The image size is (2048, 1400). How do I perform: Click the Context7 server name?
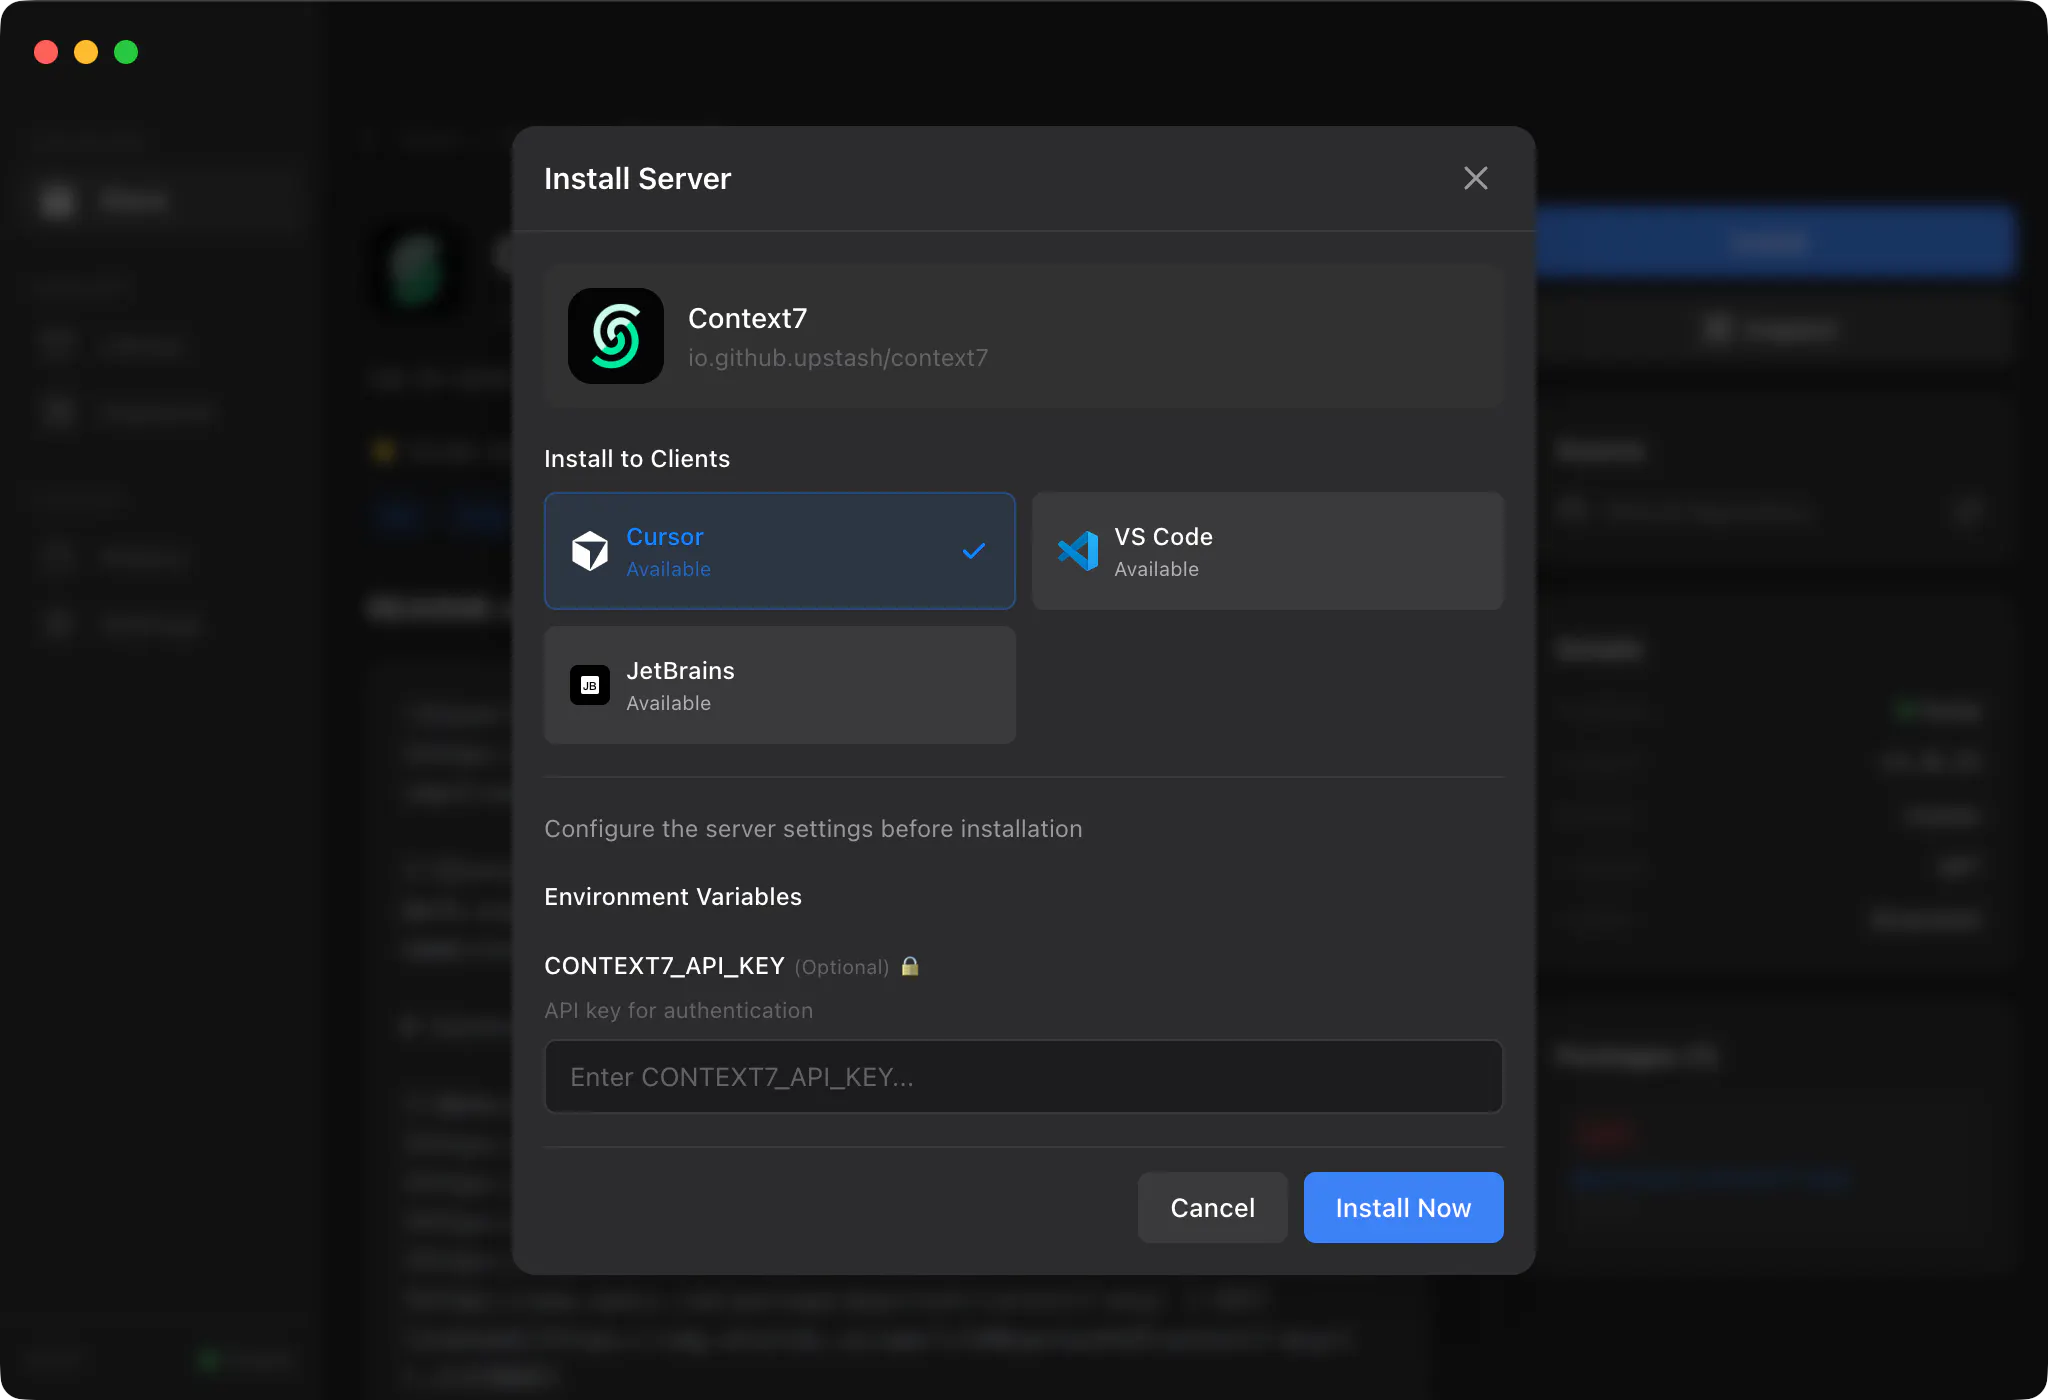(747, 318)
